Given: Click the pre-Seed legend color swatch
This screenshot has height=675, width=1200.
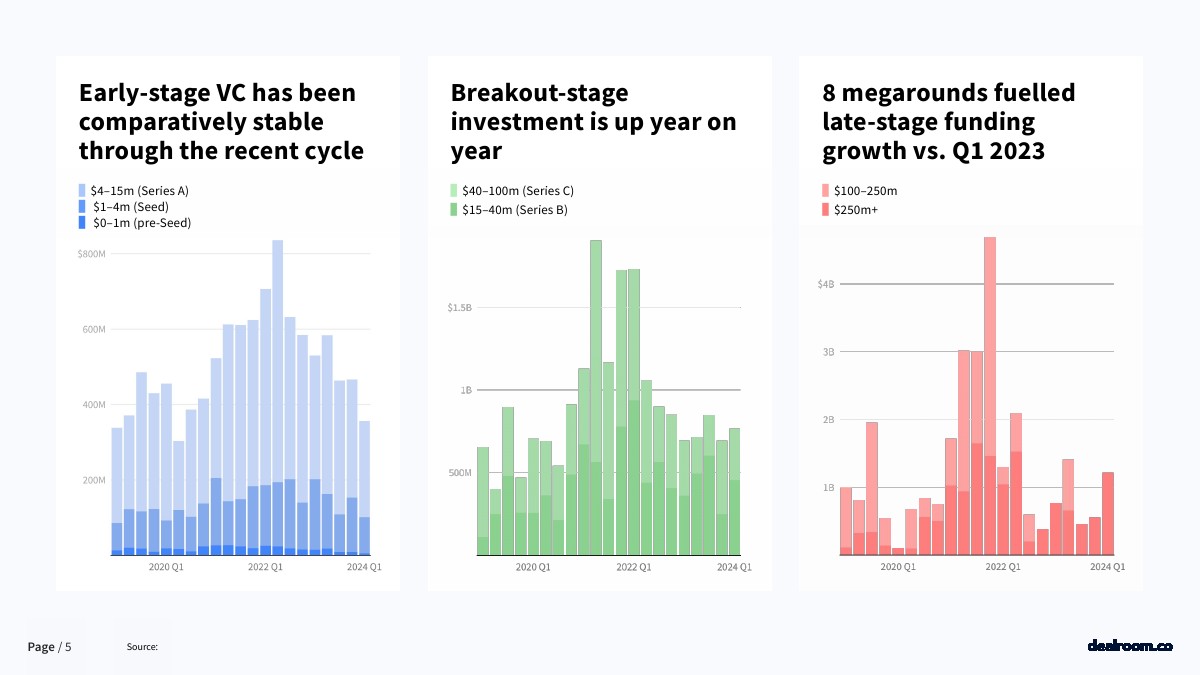Looking at the screenshot, I should (83, 223).
